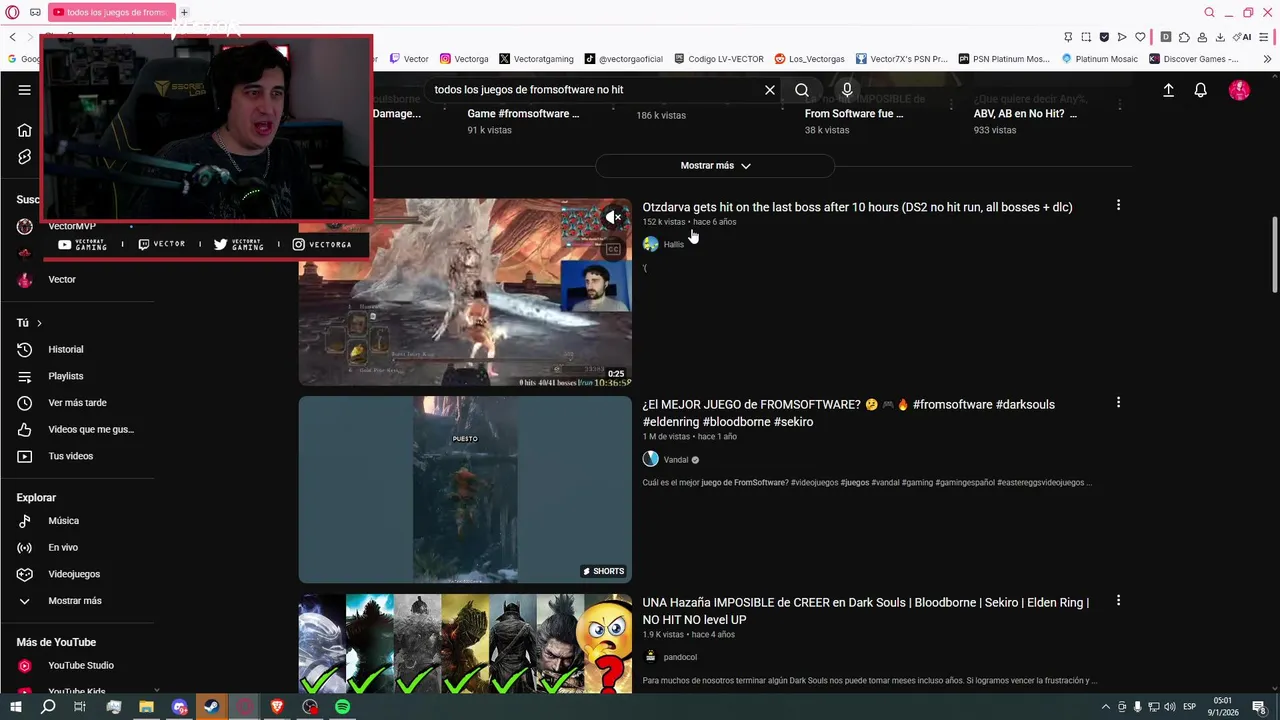Screen dimensions: 1280x720
Task: Open the Los_Vectorgas Reddit bookmark
Action: point(809,59)
